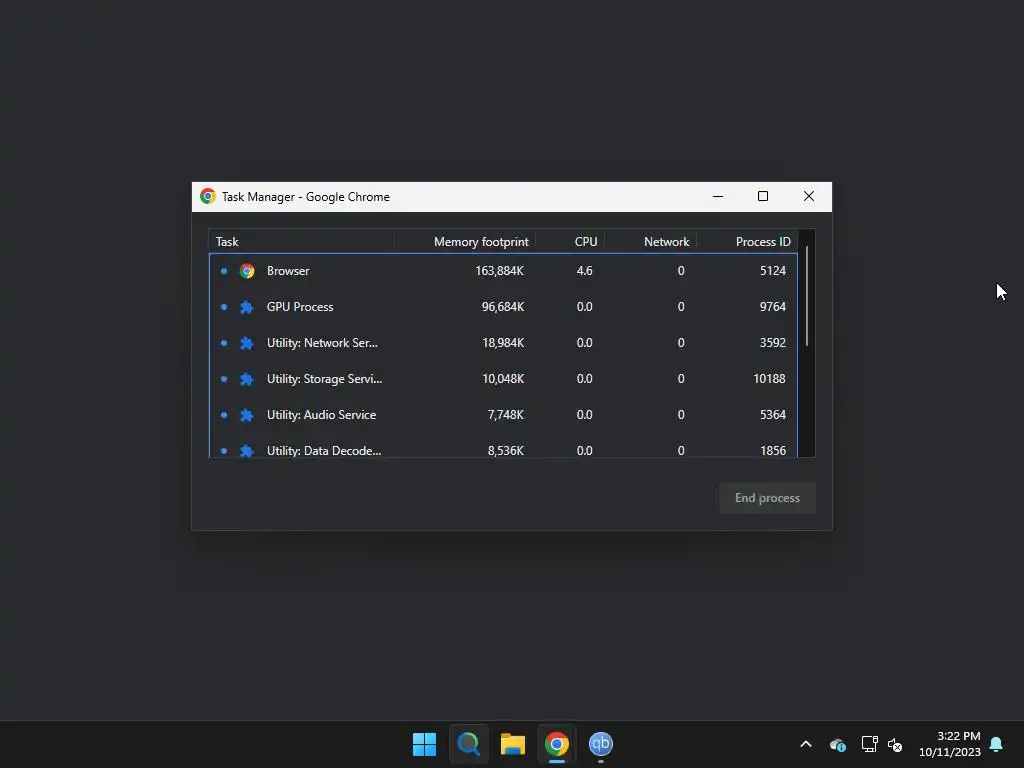Select the Browser task row
Viewport: 1024px width, 768px height.
[x=503, y=271]
